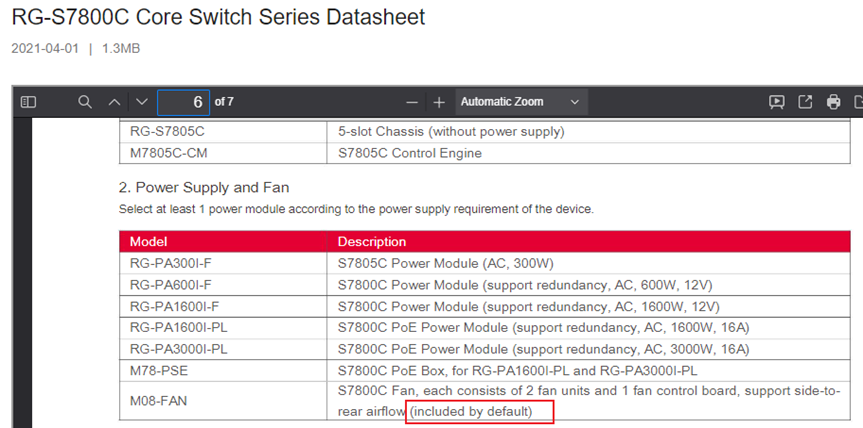Zoom in with the plus icon
863x428 pixels.
point(439,102)
